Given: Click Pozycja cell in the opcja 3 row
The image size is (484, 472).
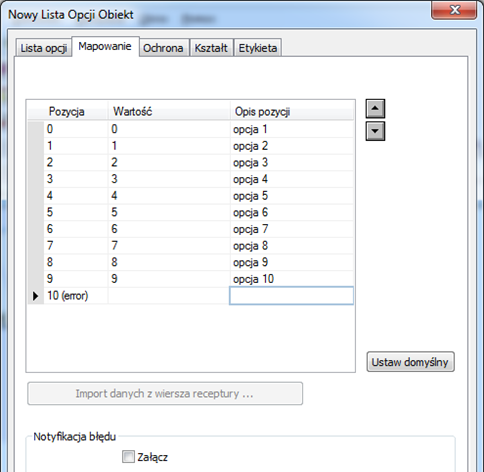Looking at the screenshot, I should (x=76, y=162).
